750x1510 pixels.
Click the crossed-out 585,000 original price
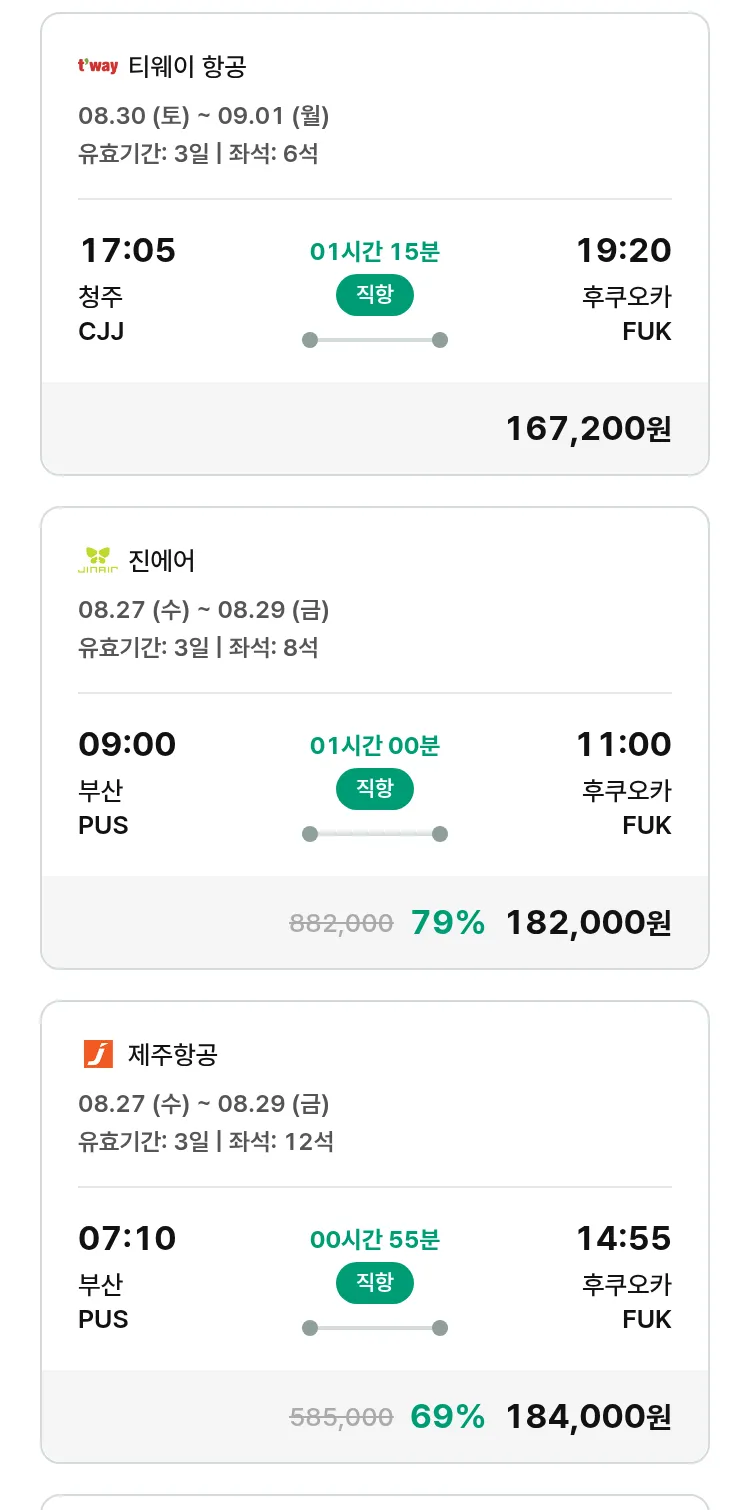341,1417
